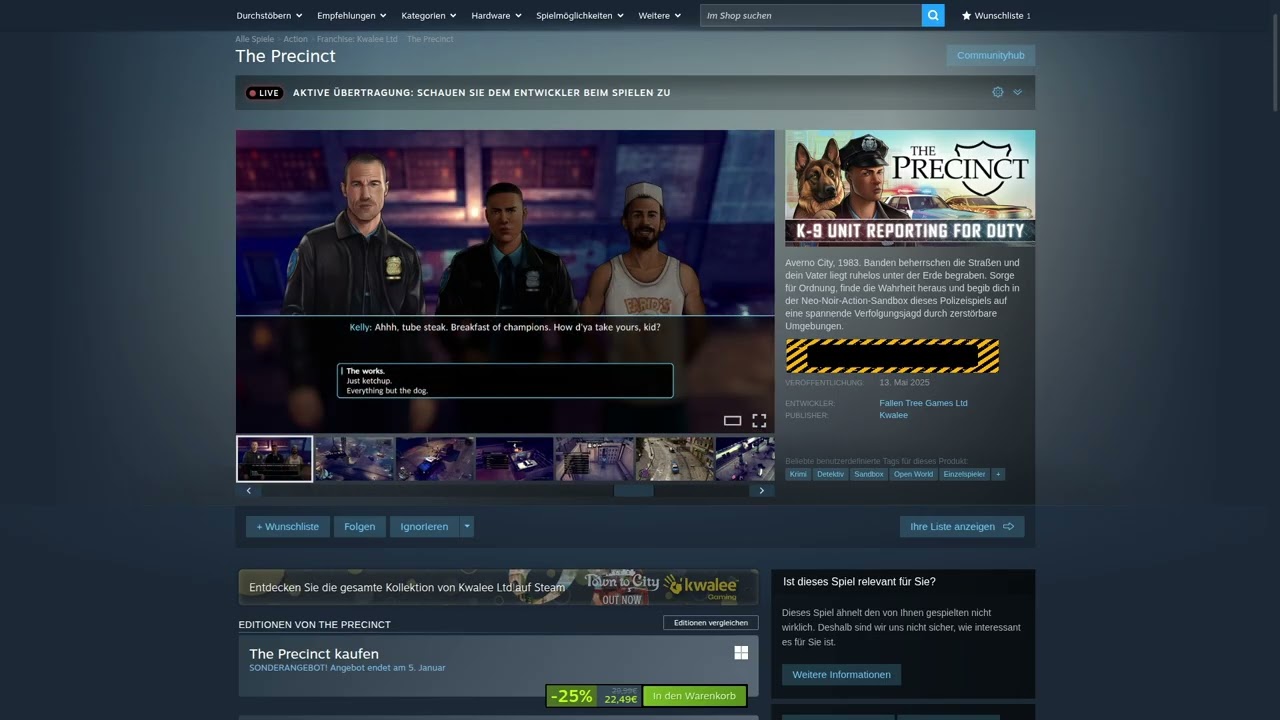Advance screenshot strip with right arrow

point(762,491)
